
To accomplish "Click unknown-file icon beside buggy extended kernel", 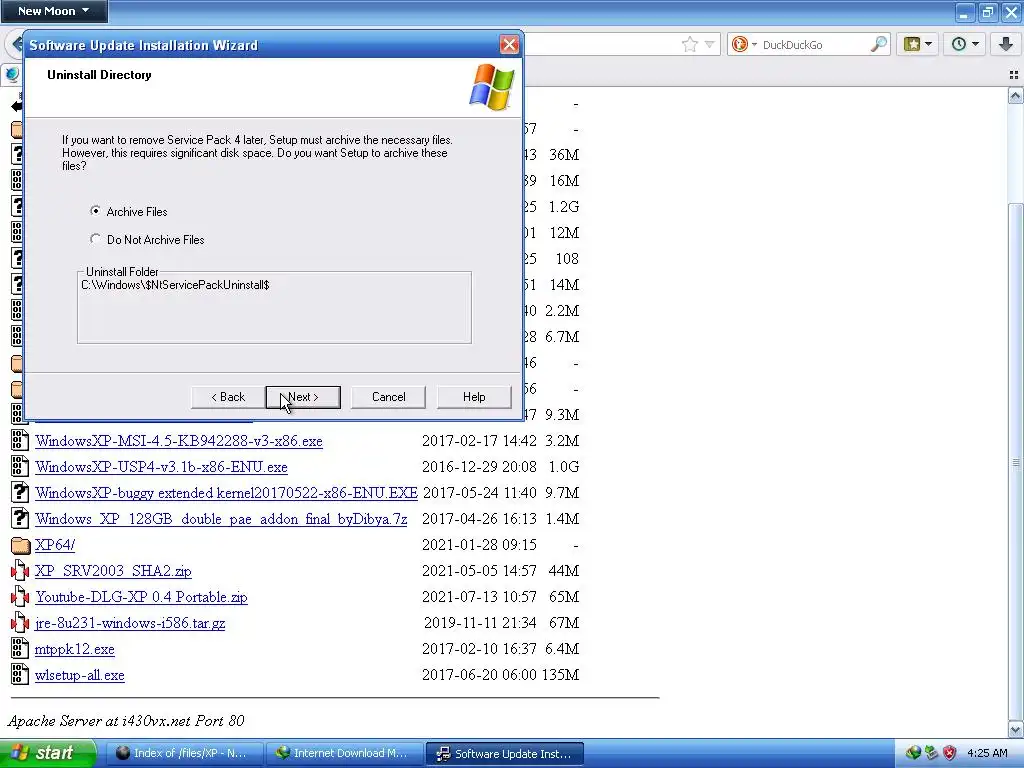I will click(x=20, y=492).
